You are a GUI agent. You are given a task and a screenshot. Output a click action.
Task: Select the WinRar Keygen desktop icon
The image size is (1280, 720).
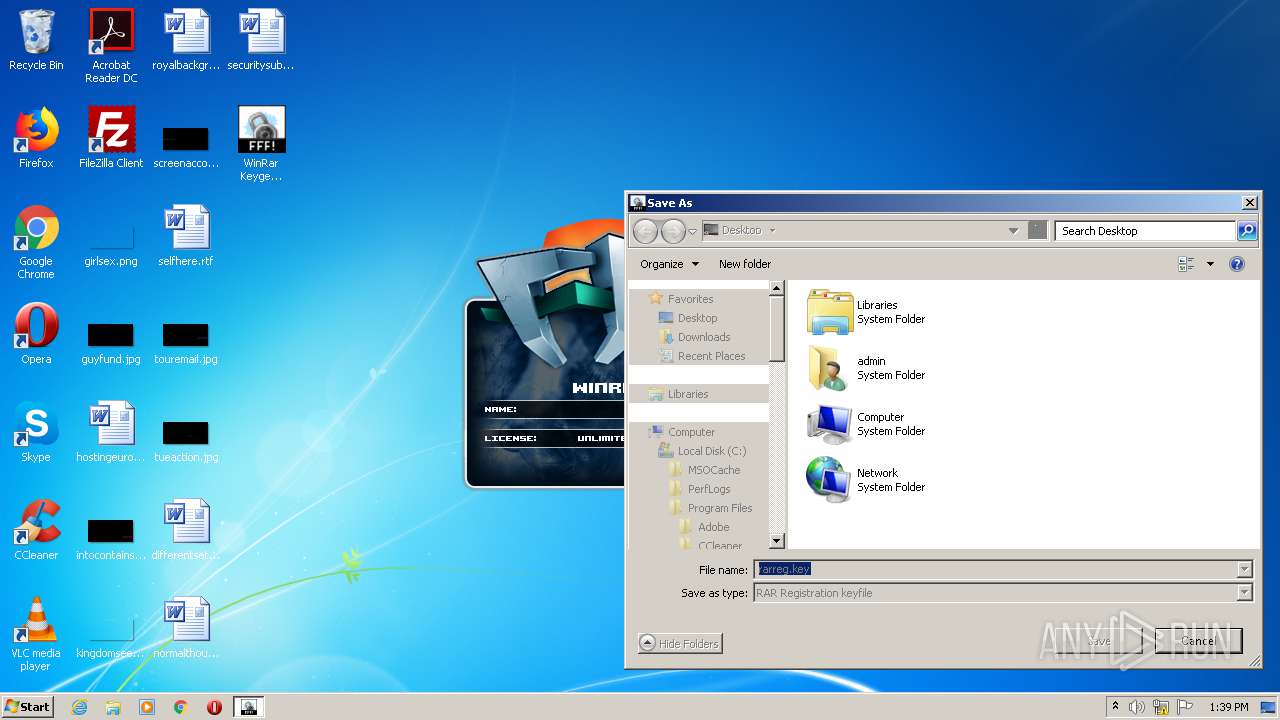click(x=261, y=144)
